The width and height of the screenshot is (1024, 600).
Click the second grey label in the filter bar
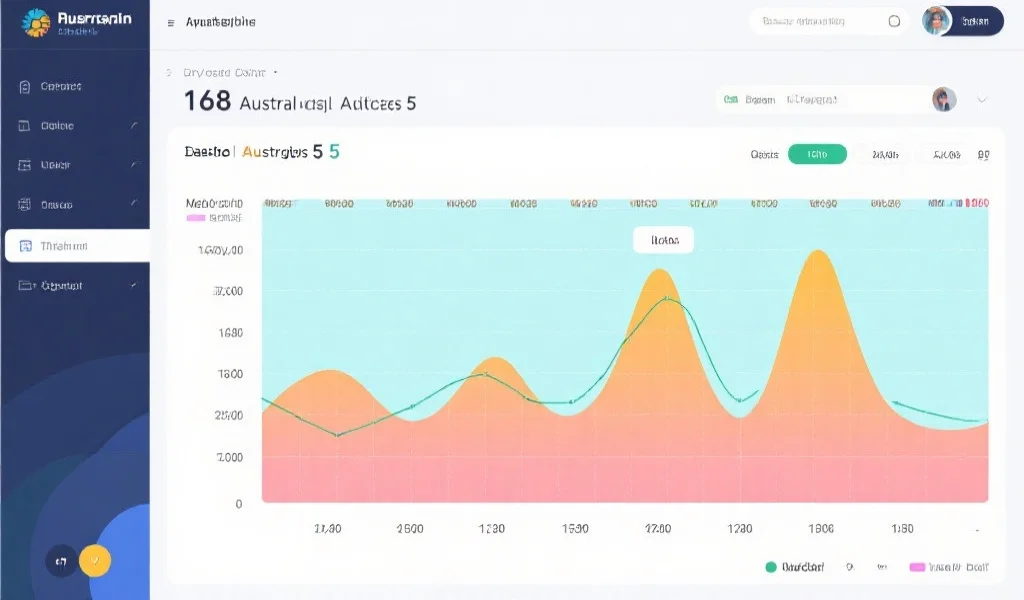point(812,100)
